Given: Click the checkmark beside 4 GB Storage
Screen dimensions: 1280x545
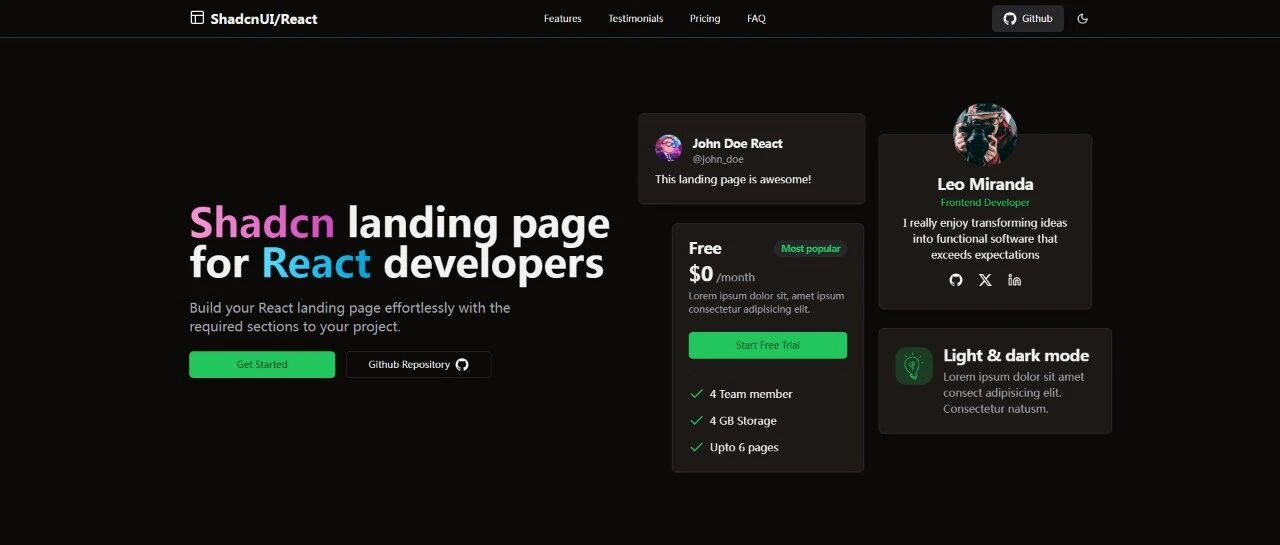Looking at the screenshot, I should coord(697,421).
